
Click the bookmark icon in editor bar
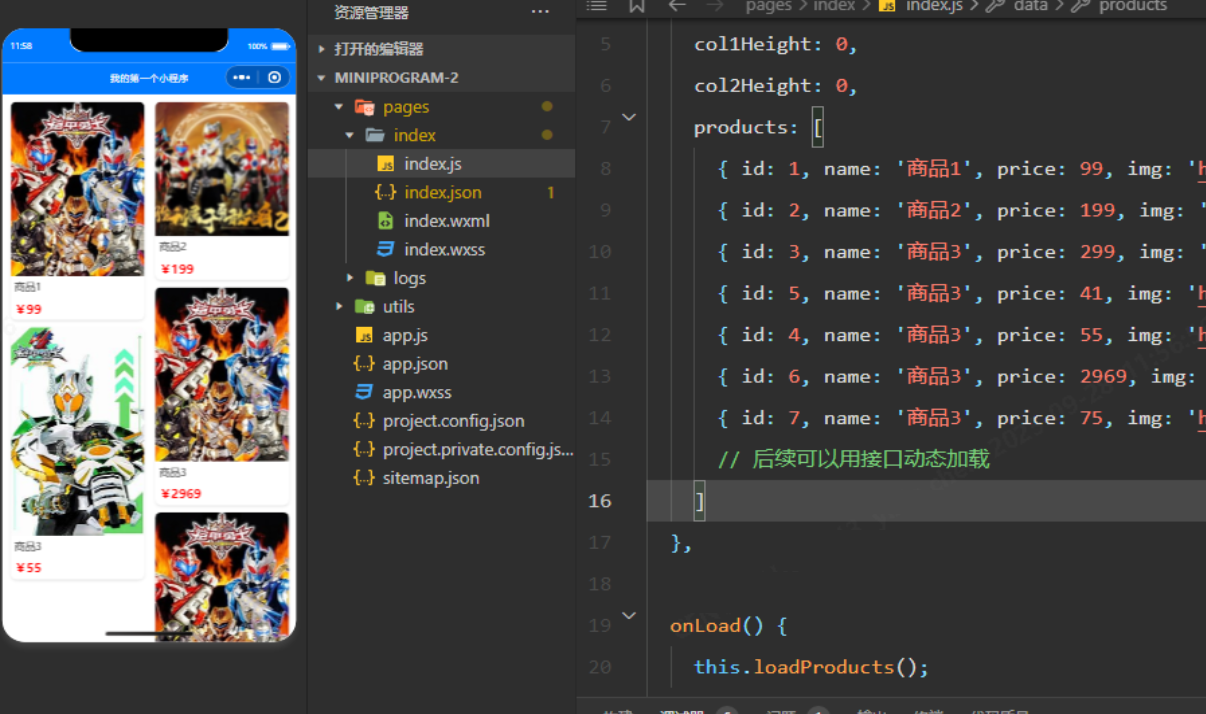point(637,5)
